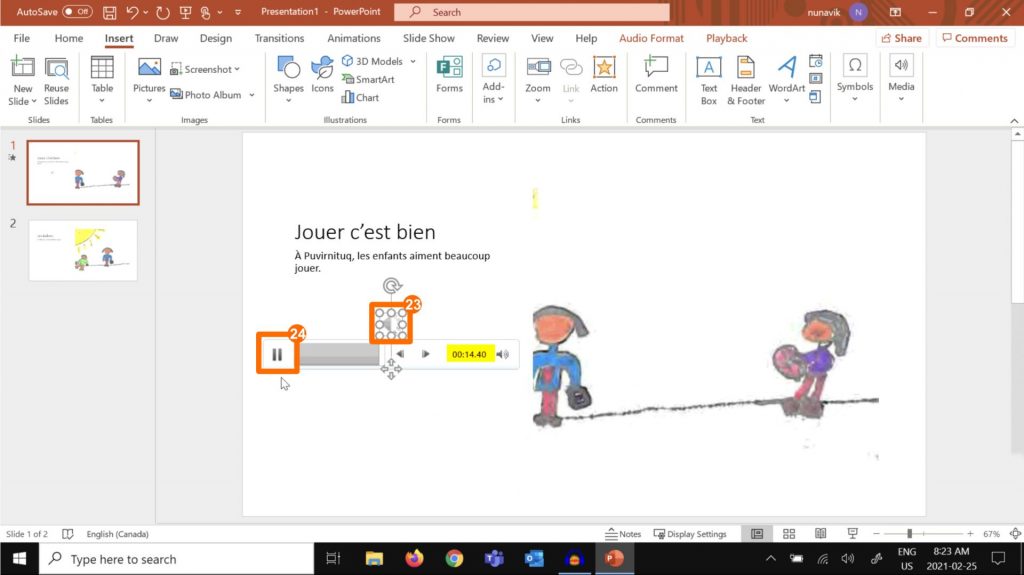Mute the audio clip volume
The width and height of the screenshot is (1024, 575).
pyautogui.click(x=503, y=354)
